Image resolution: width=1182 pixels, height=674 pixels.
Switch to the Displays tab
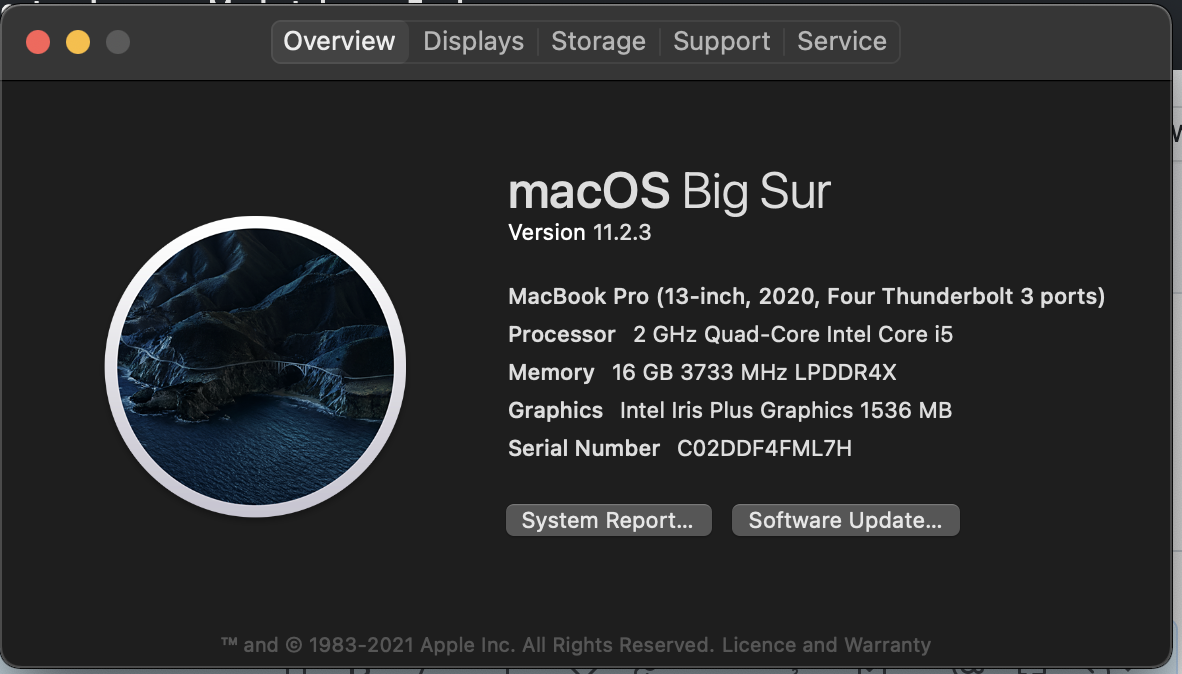tap(473, 41)
